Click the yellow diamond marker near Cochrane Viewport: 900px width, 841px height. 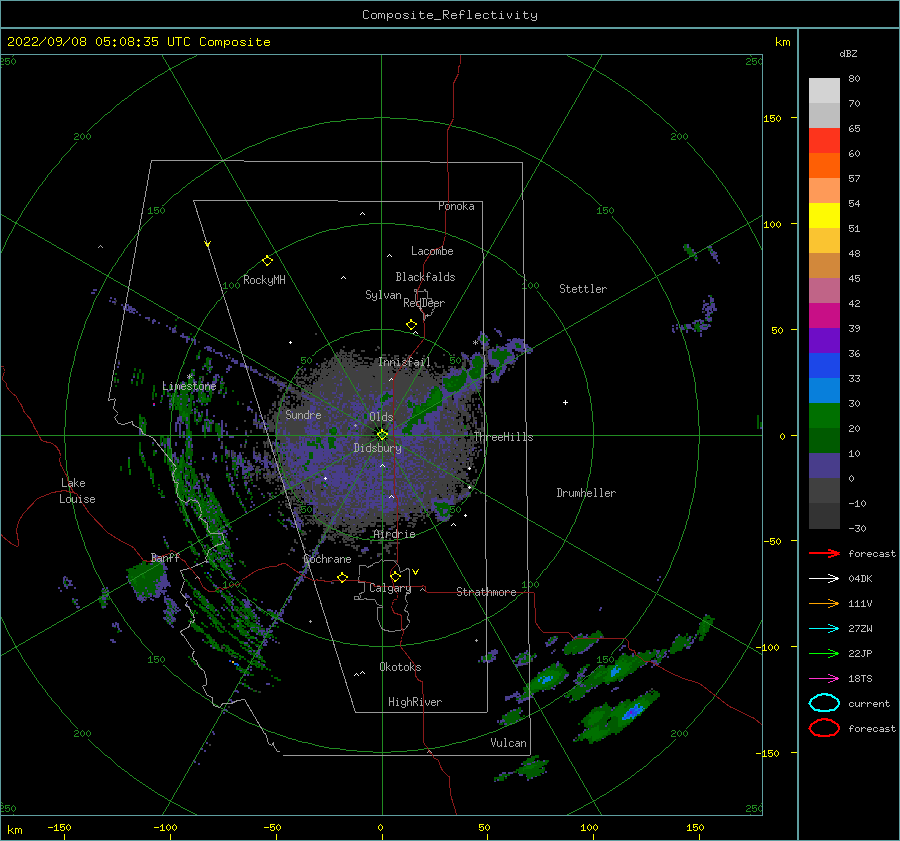[x=343, y=577]
